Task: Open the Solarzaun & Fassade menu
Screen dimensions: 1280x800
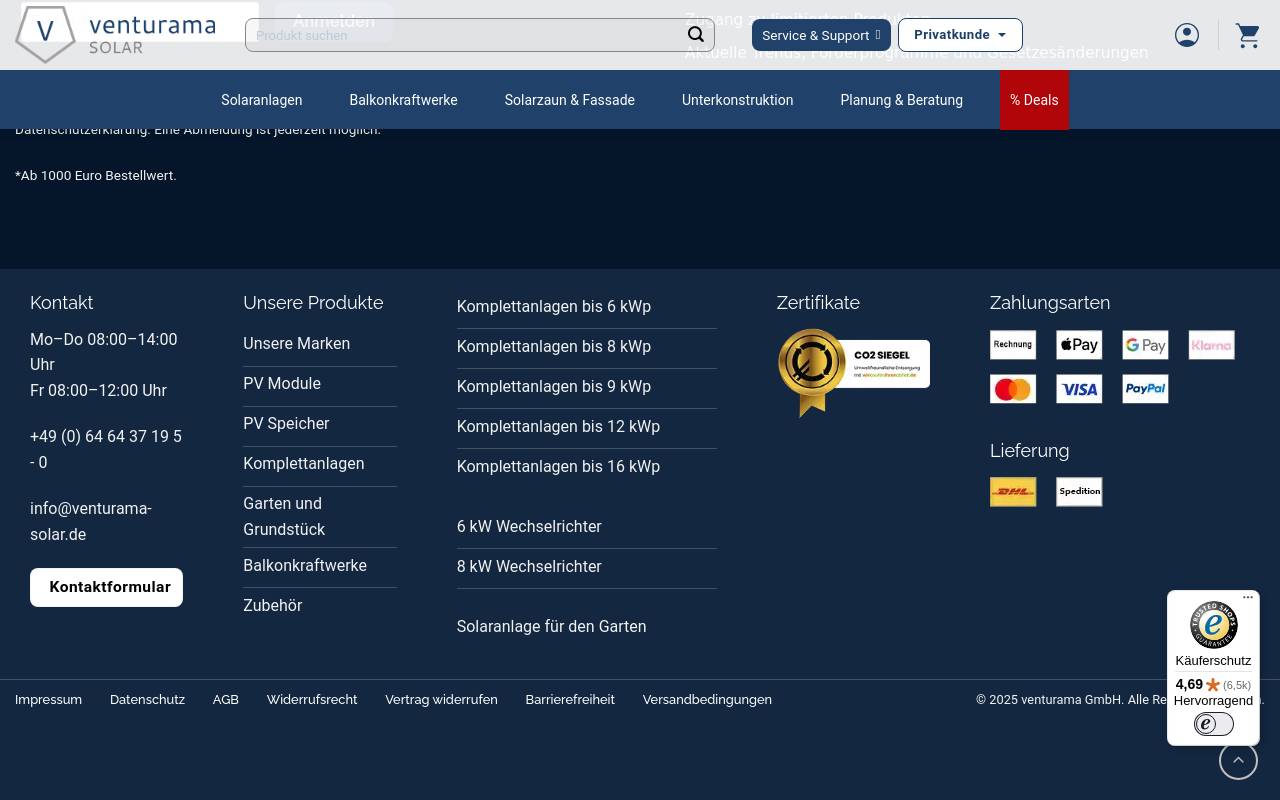Action: pos(570,100)
